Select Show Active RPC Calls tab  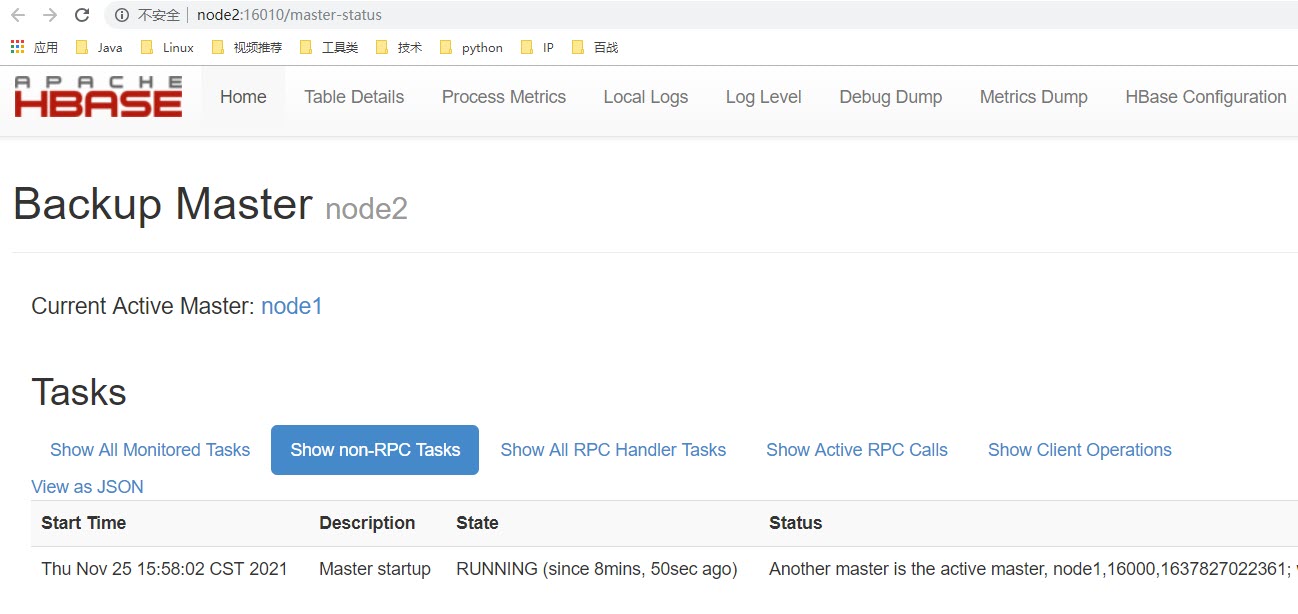pyautogui.click(x=857, y=450)
